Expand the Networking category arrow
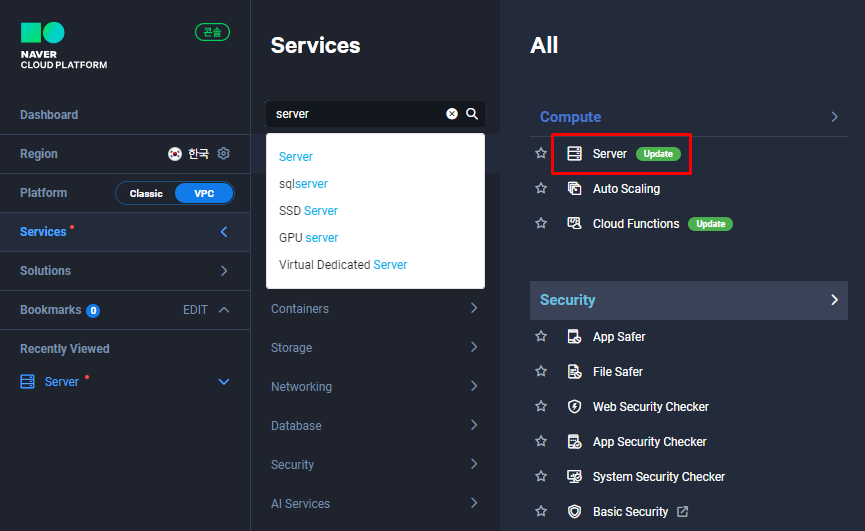The height and width of the screenshot is (531, 865). point(474,386)
